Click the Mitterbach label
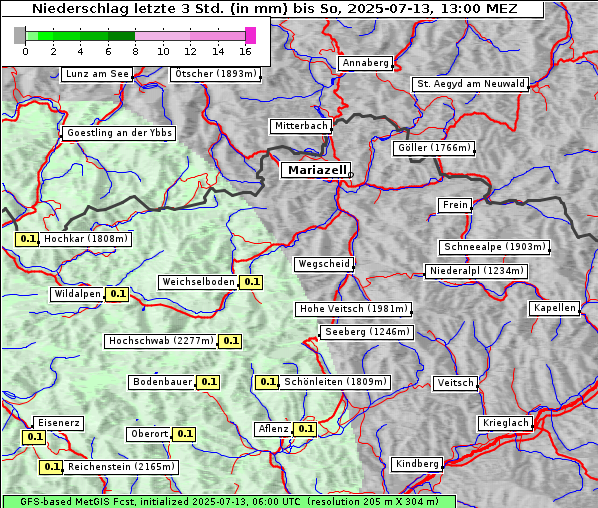This screenshot has width=598, height=508. (301, 126)
